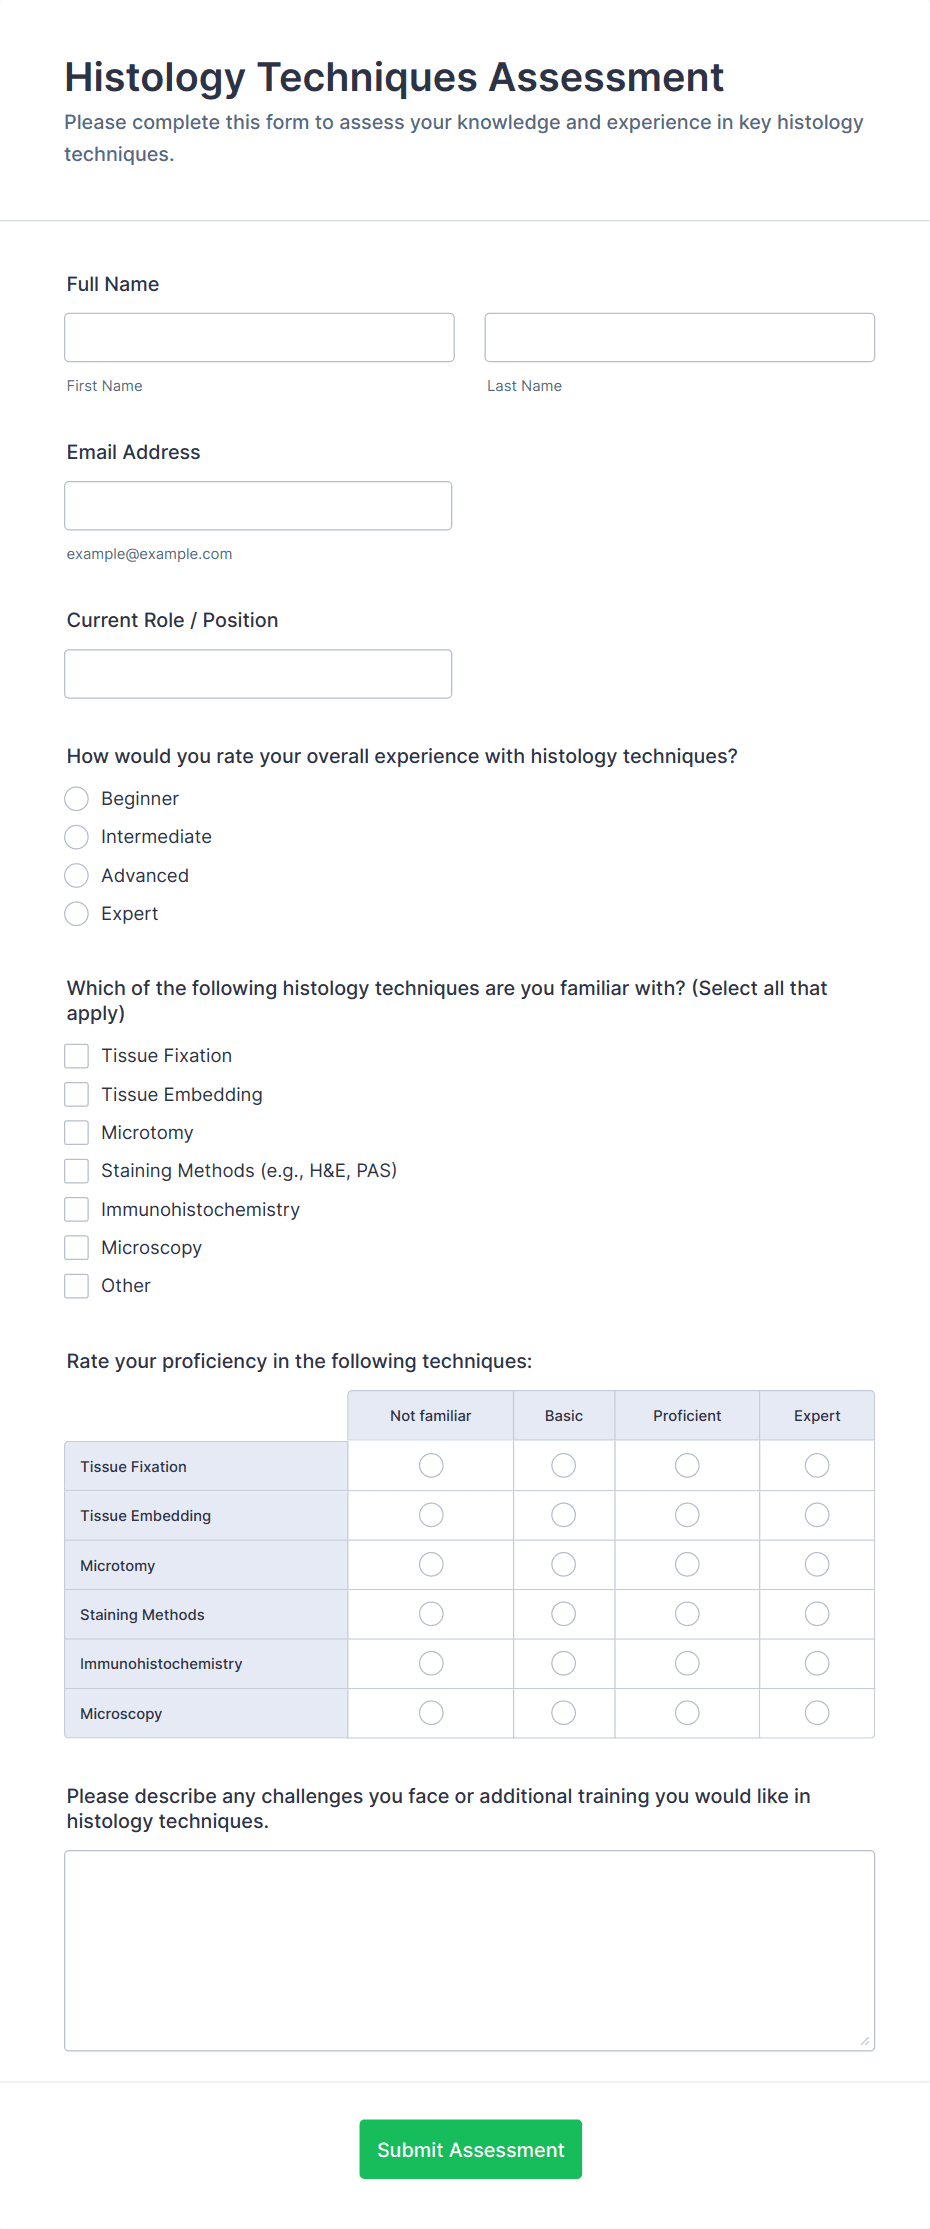930x2229 pixels.
Task: Select the Intermediate experience level
Action: coord(76,837)
